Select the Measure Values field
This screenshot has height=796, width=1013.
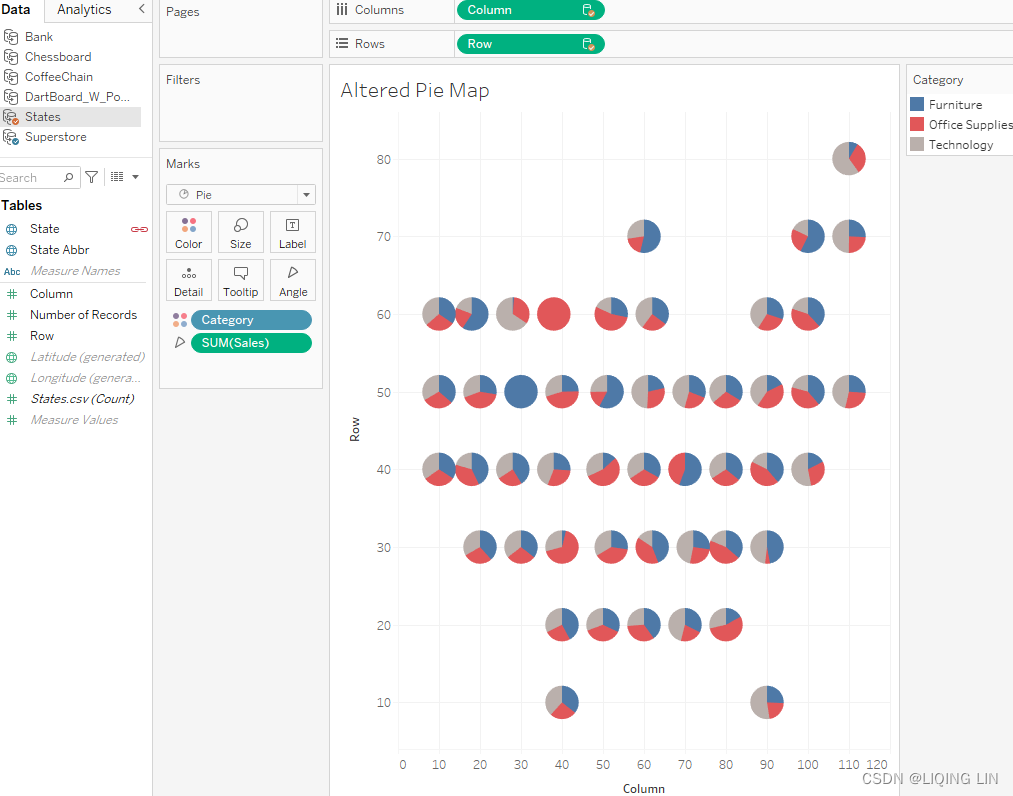tap(74, 420)
